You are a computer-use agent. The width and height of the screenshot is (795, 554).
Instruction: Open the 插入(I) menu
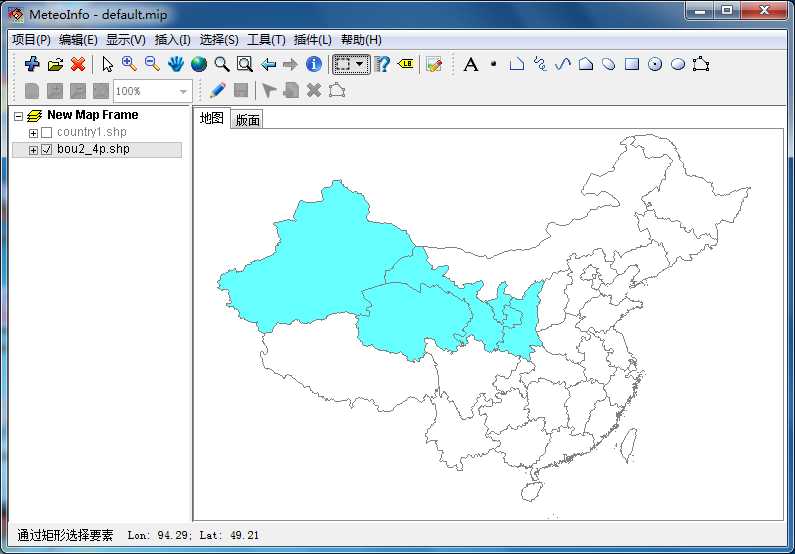172,40
